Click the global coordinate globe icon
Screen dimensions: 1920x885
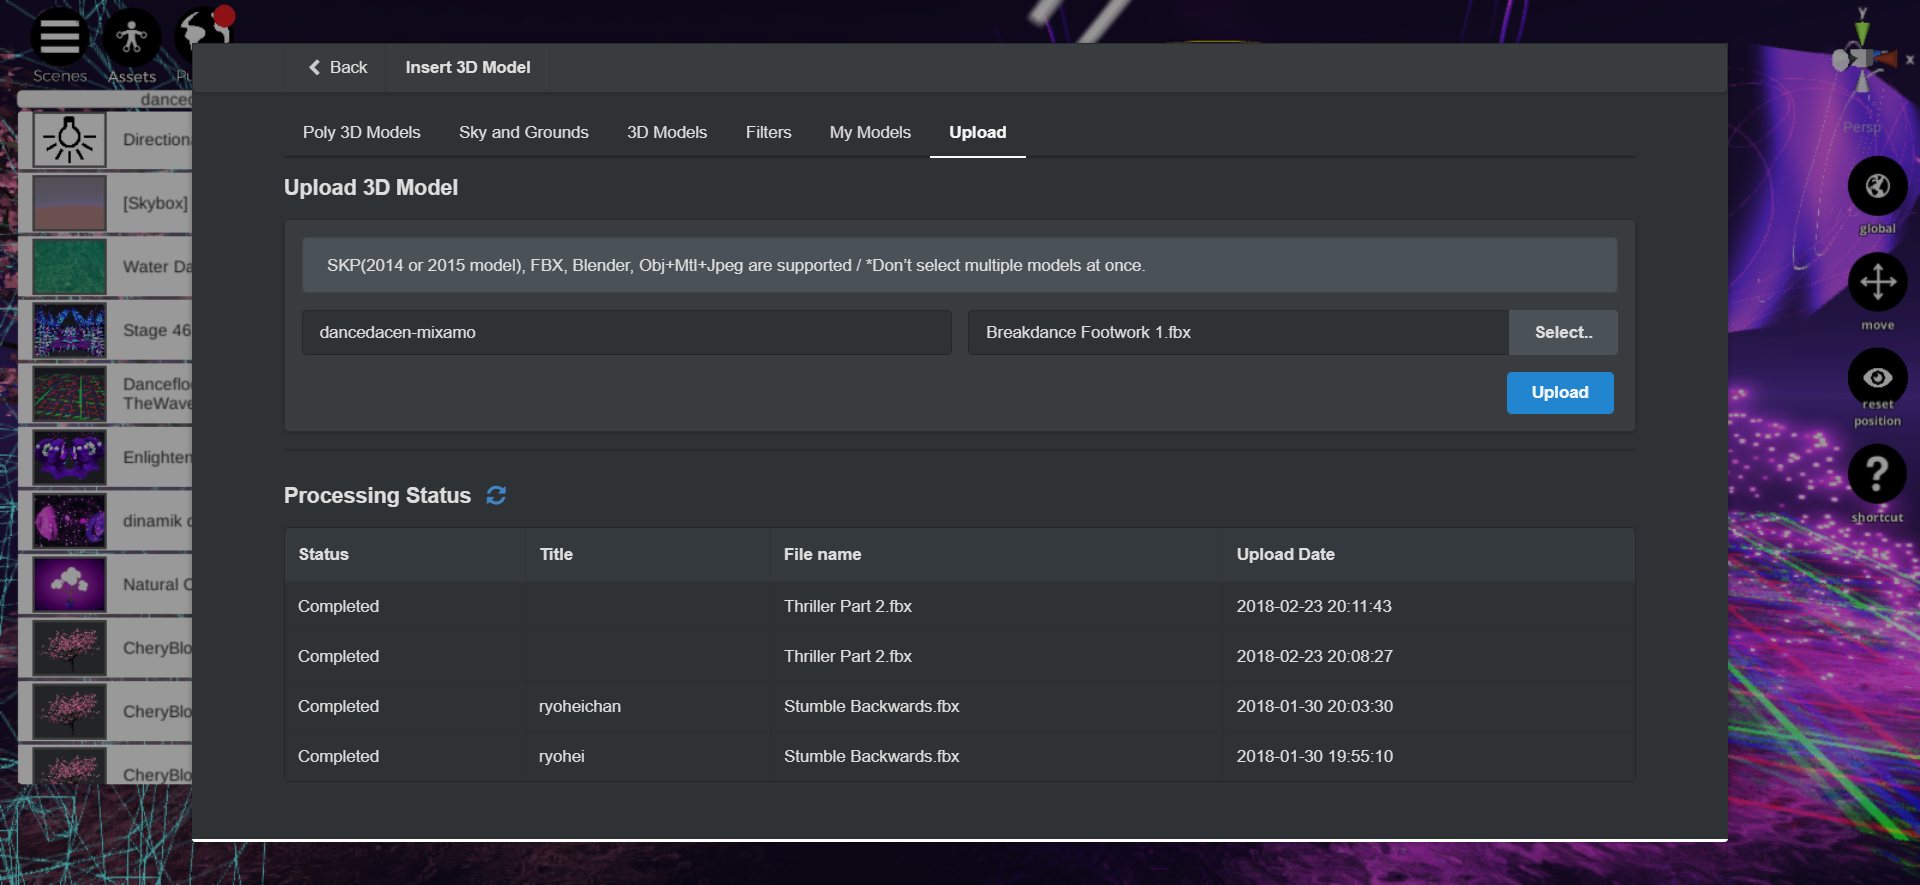pyautogui.click(x=1877, y=186)
